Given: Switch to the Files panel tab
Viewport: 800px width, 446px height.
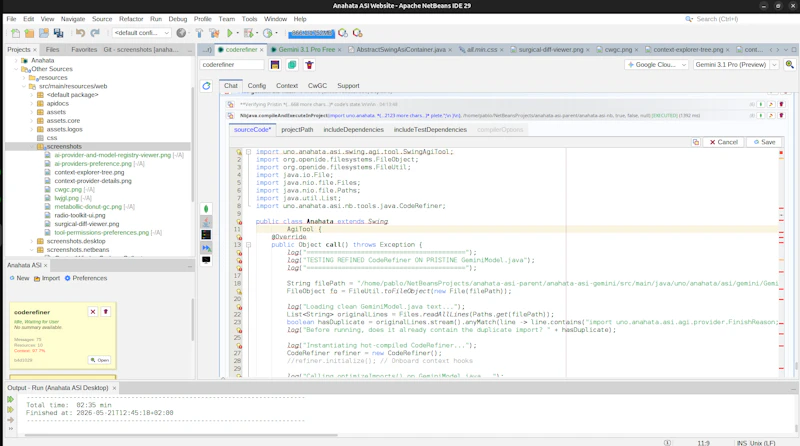Looking at the screenshot, I should point(53,49).
